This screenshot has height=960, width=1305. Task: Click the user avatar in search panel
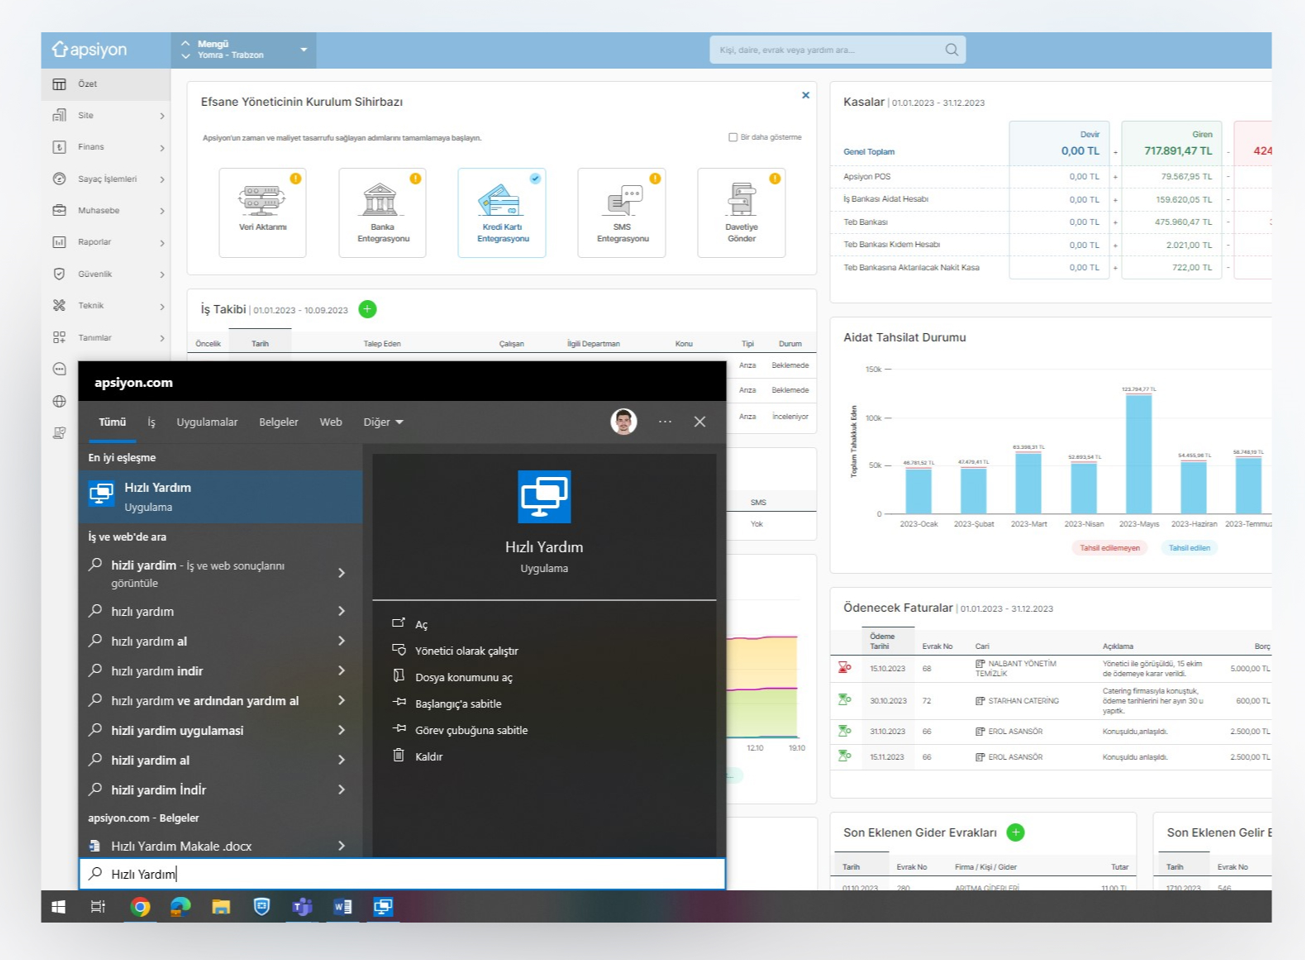(624, 422)
